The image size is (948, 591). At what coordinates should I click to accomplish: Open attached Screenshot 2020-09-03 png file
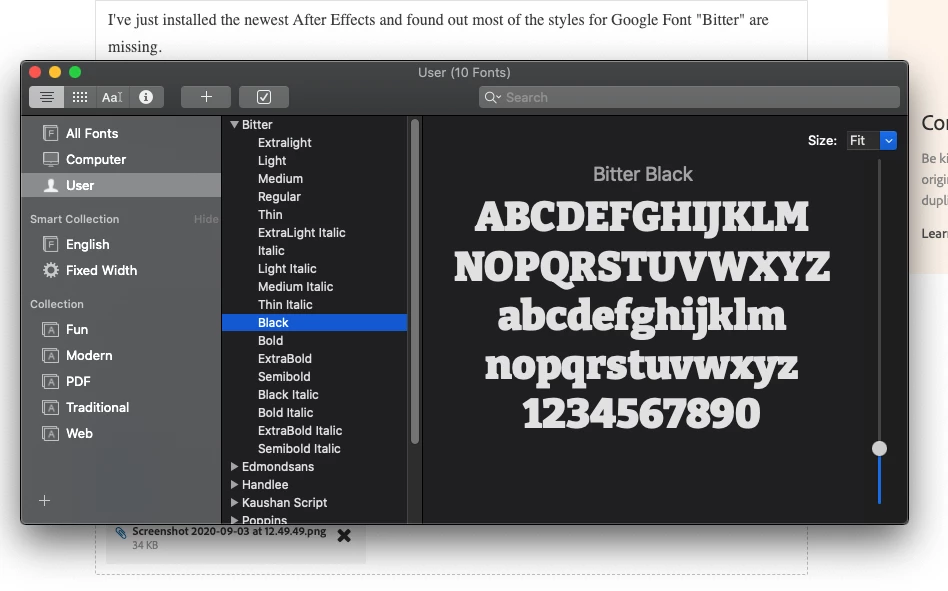229,532
